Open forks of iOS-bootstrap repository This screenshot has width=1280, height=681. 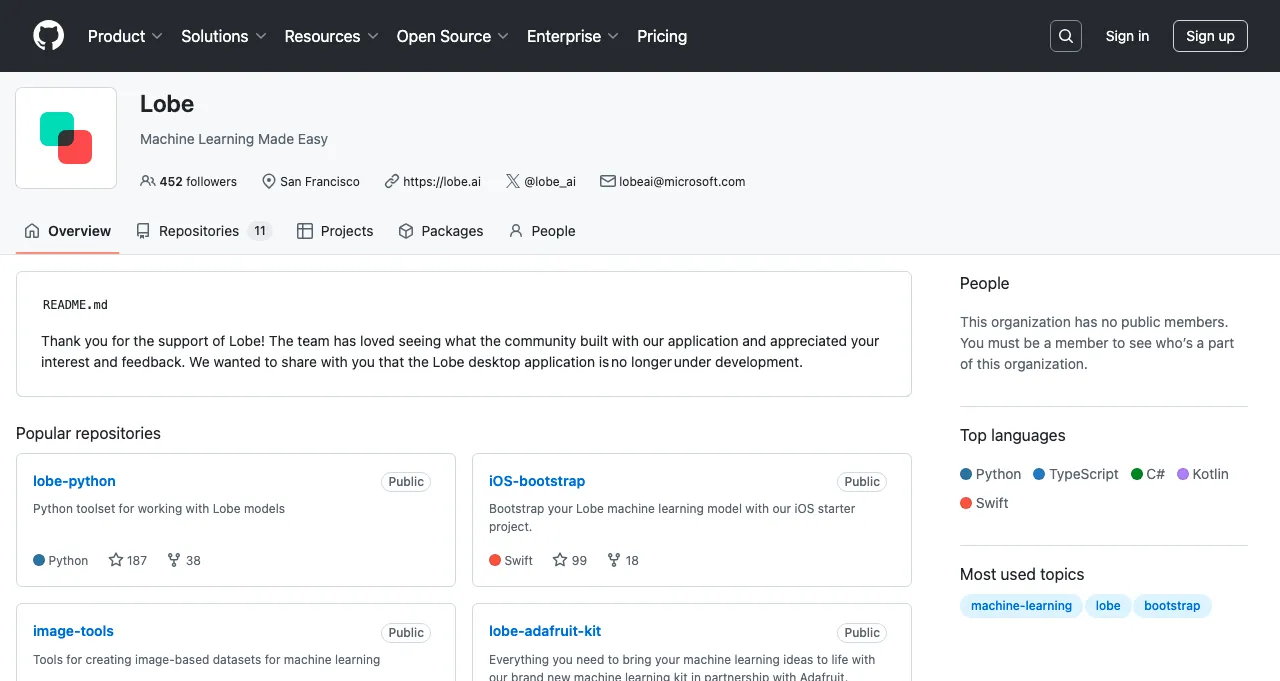click(623, 560)
